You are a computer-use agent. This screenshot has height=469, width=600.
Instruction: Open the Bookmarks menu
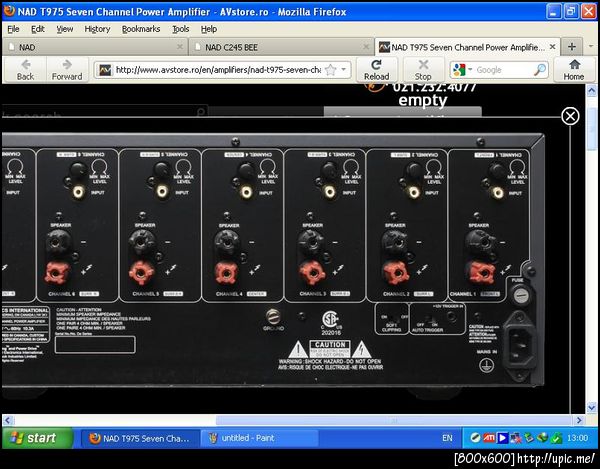141,29
